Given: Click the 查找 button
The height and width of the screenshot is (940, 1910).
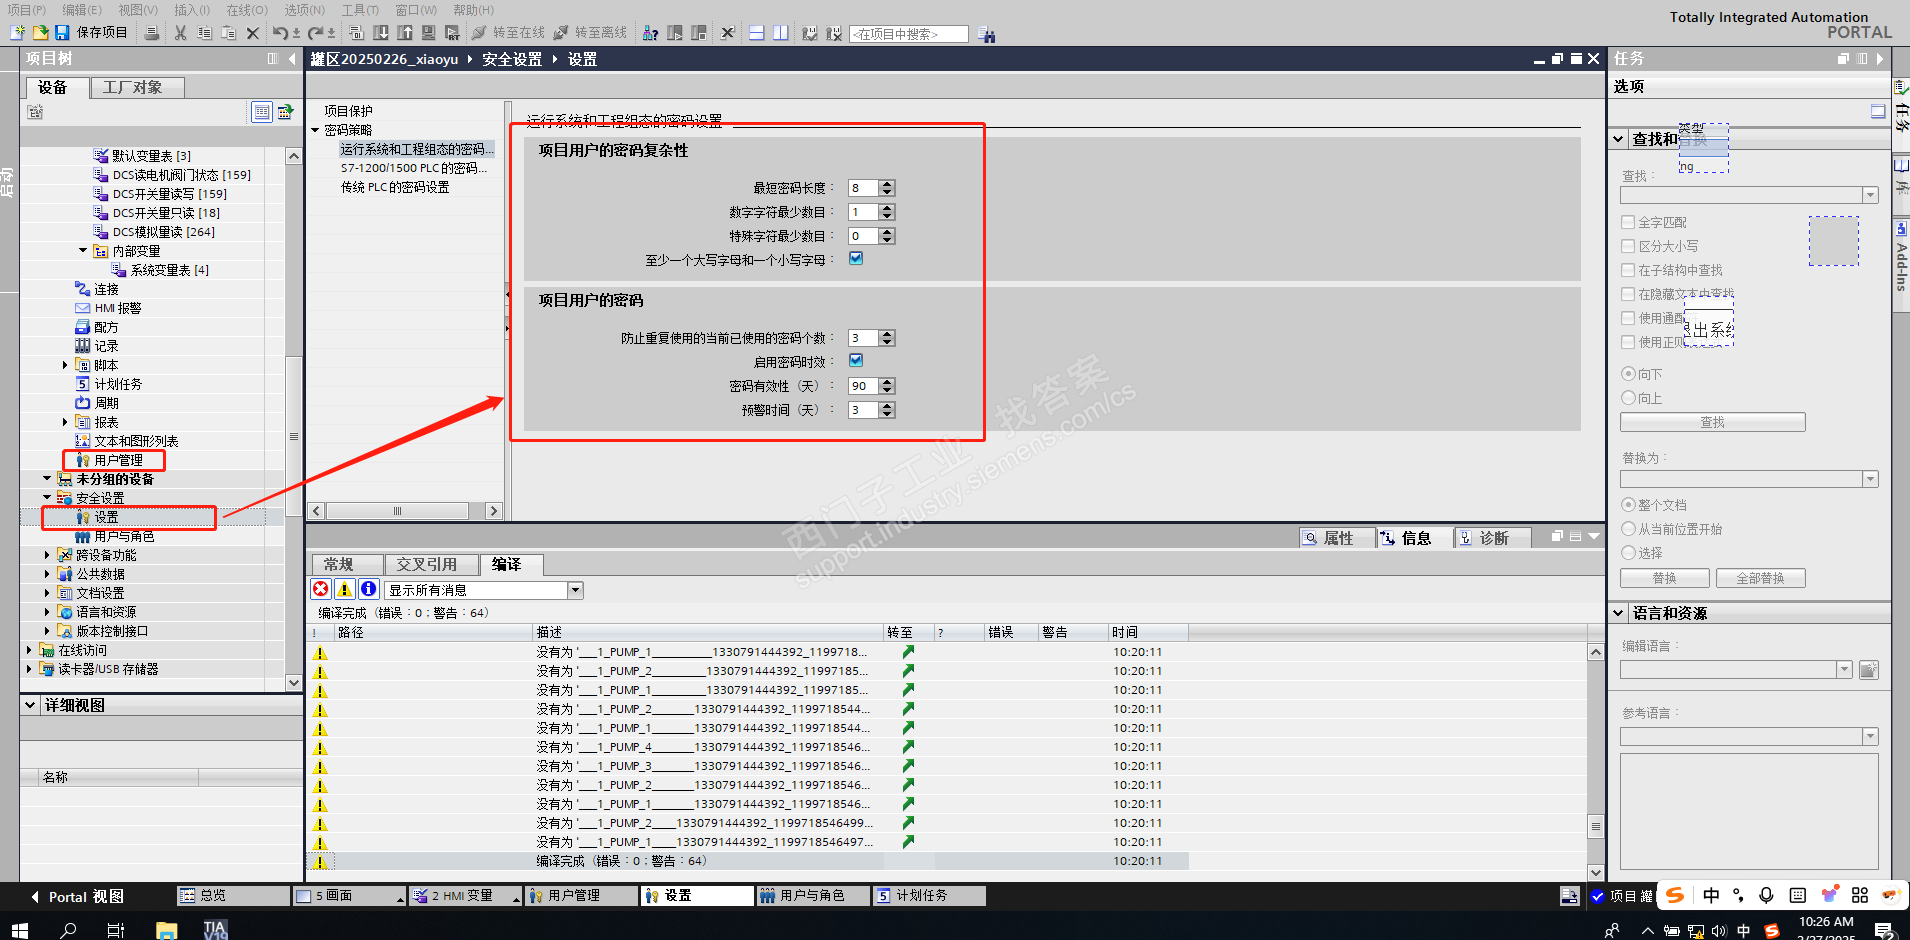Looking at the screenshot, I should click(1713, 422).
